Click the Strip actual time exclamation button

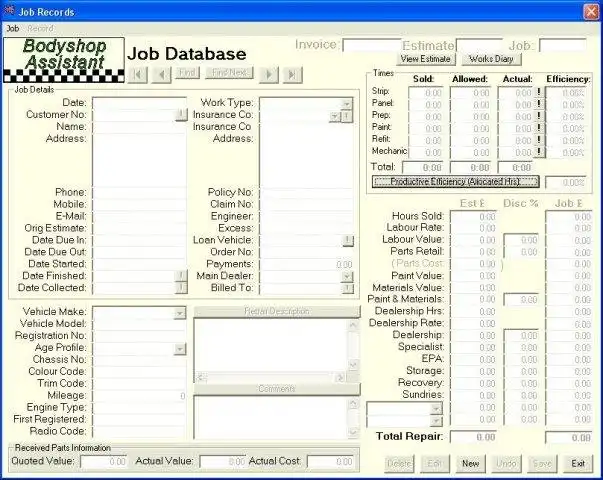tap(539, 92)
